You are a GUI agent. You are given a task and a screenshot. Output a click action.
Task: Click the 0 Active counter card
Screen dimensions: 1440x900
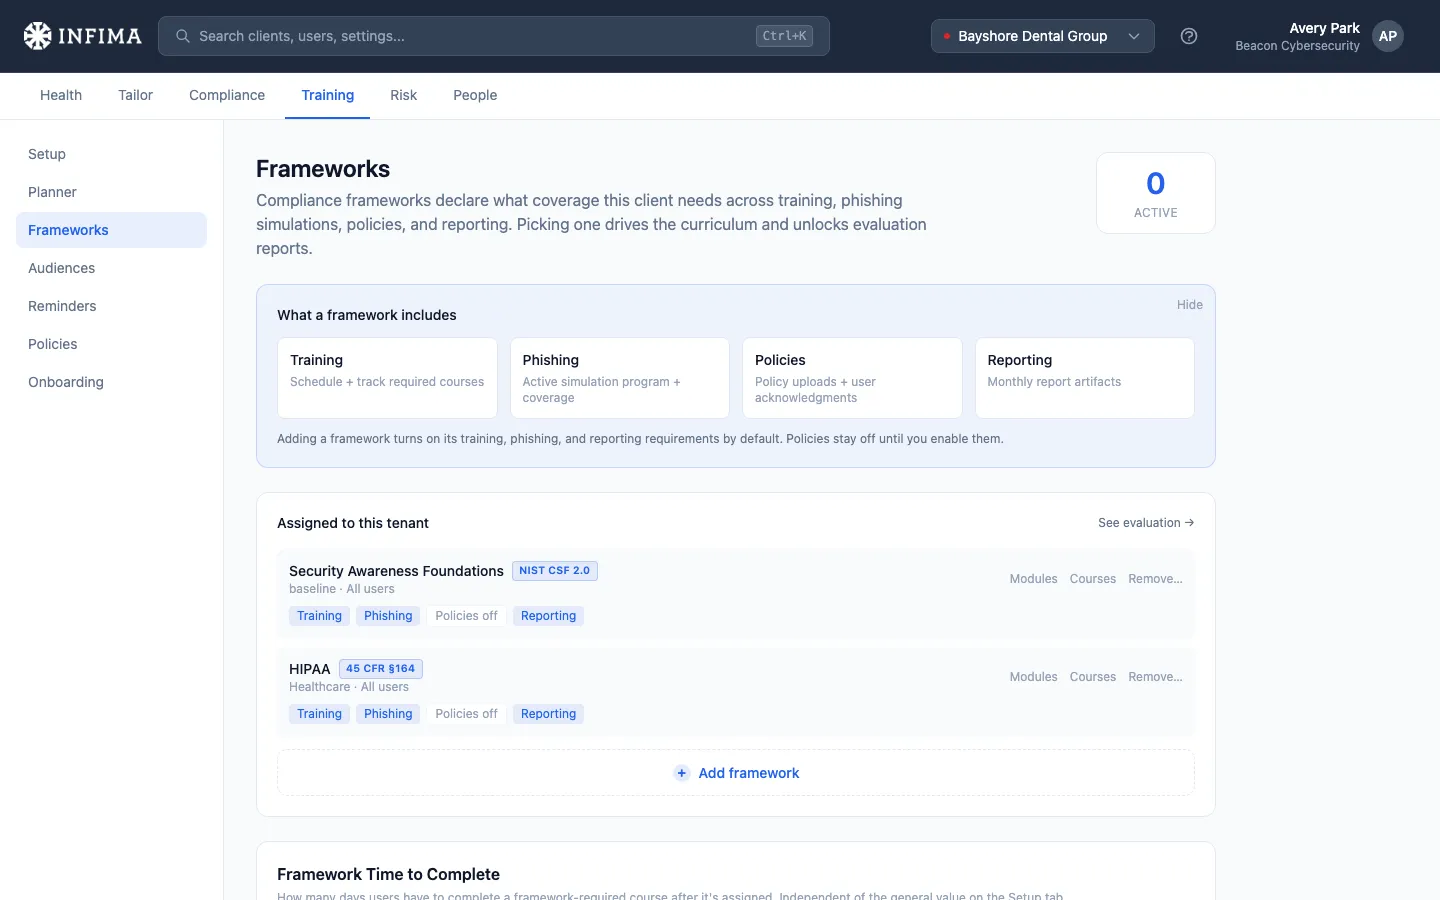click(x=1156, y=193)
